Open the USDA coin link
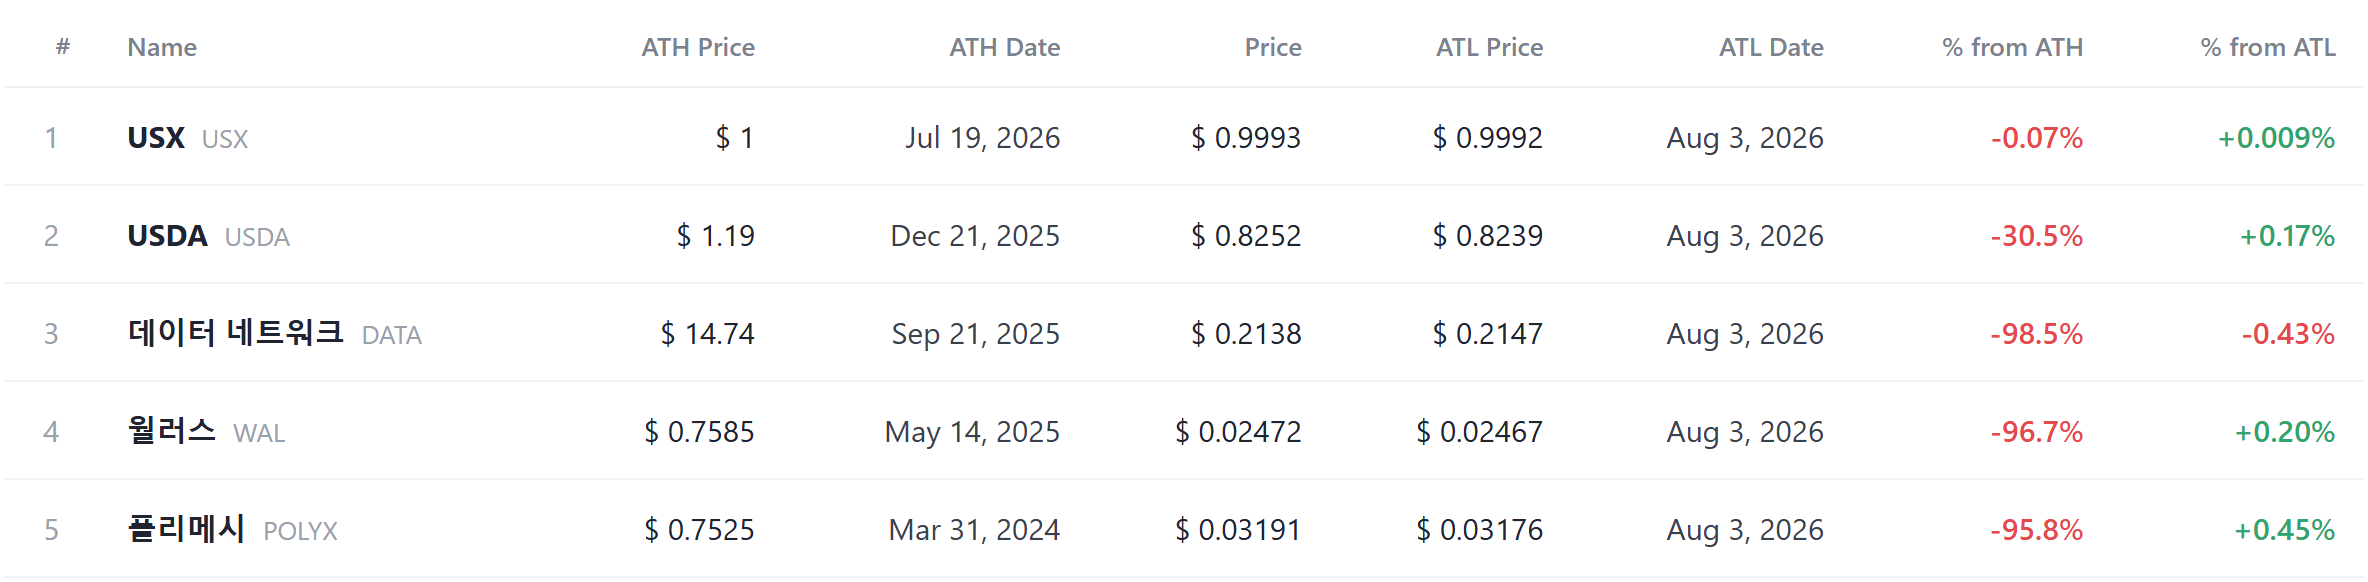This screenshot has width=2368, height=582. pyautogui.click(x=167, y=236)
